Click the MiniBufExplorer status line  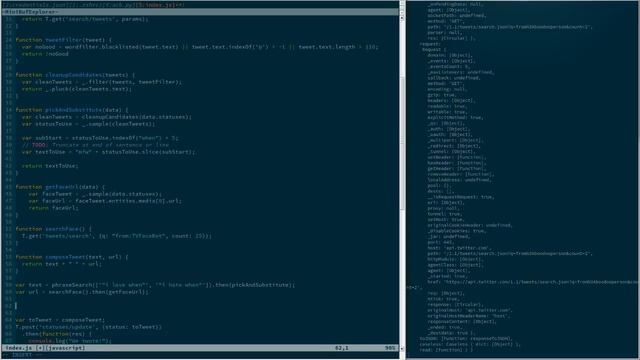(x=200, y=12)
